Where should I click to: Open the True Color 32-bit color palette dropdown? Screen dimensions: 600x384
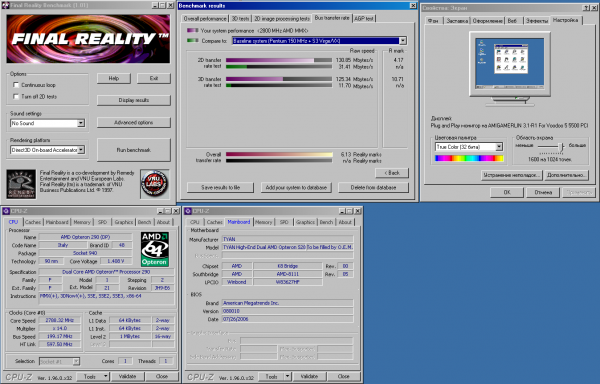(499, 147)
